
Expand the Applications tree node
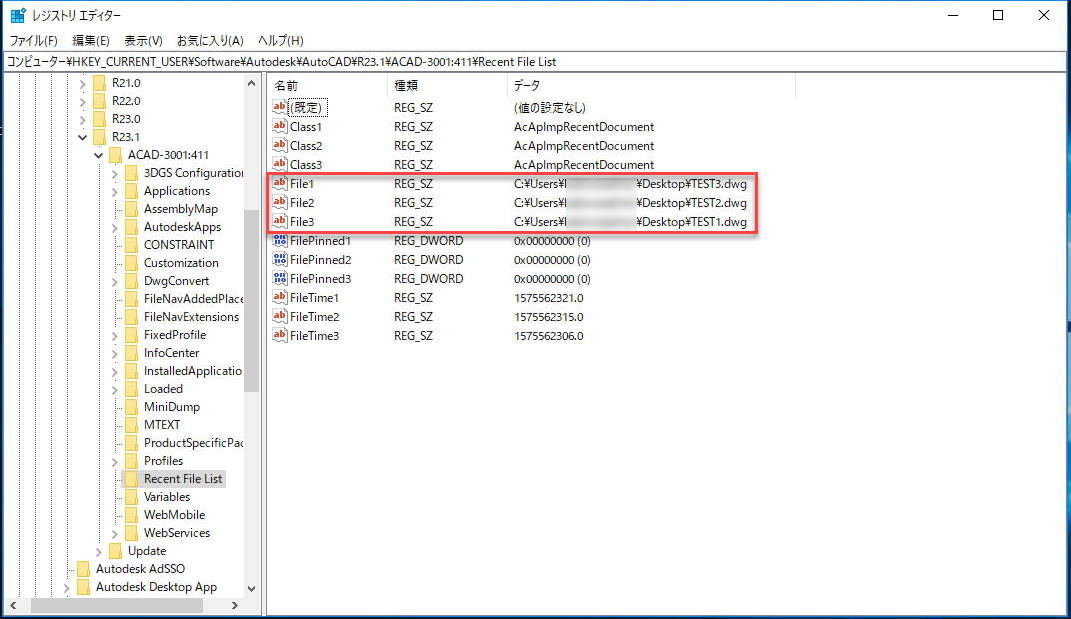(115, 191)
